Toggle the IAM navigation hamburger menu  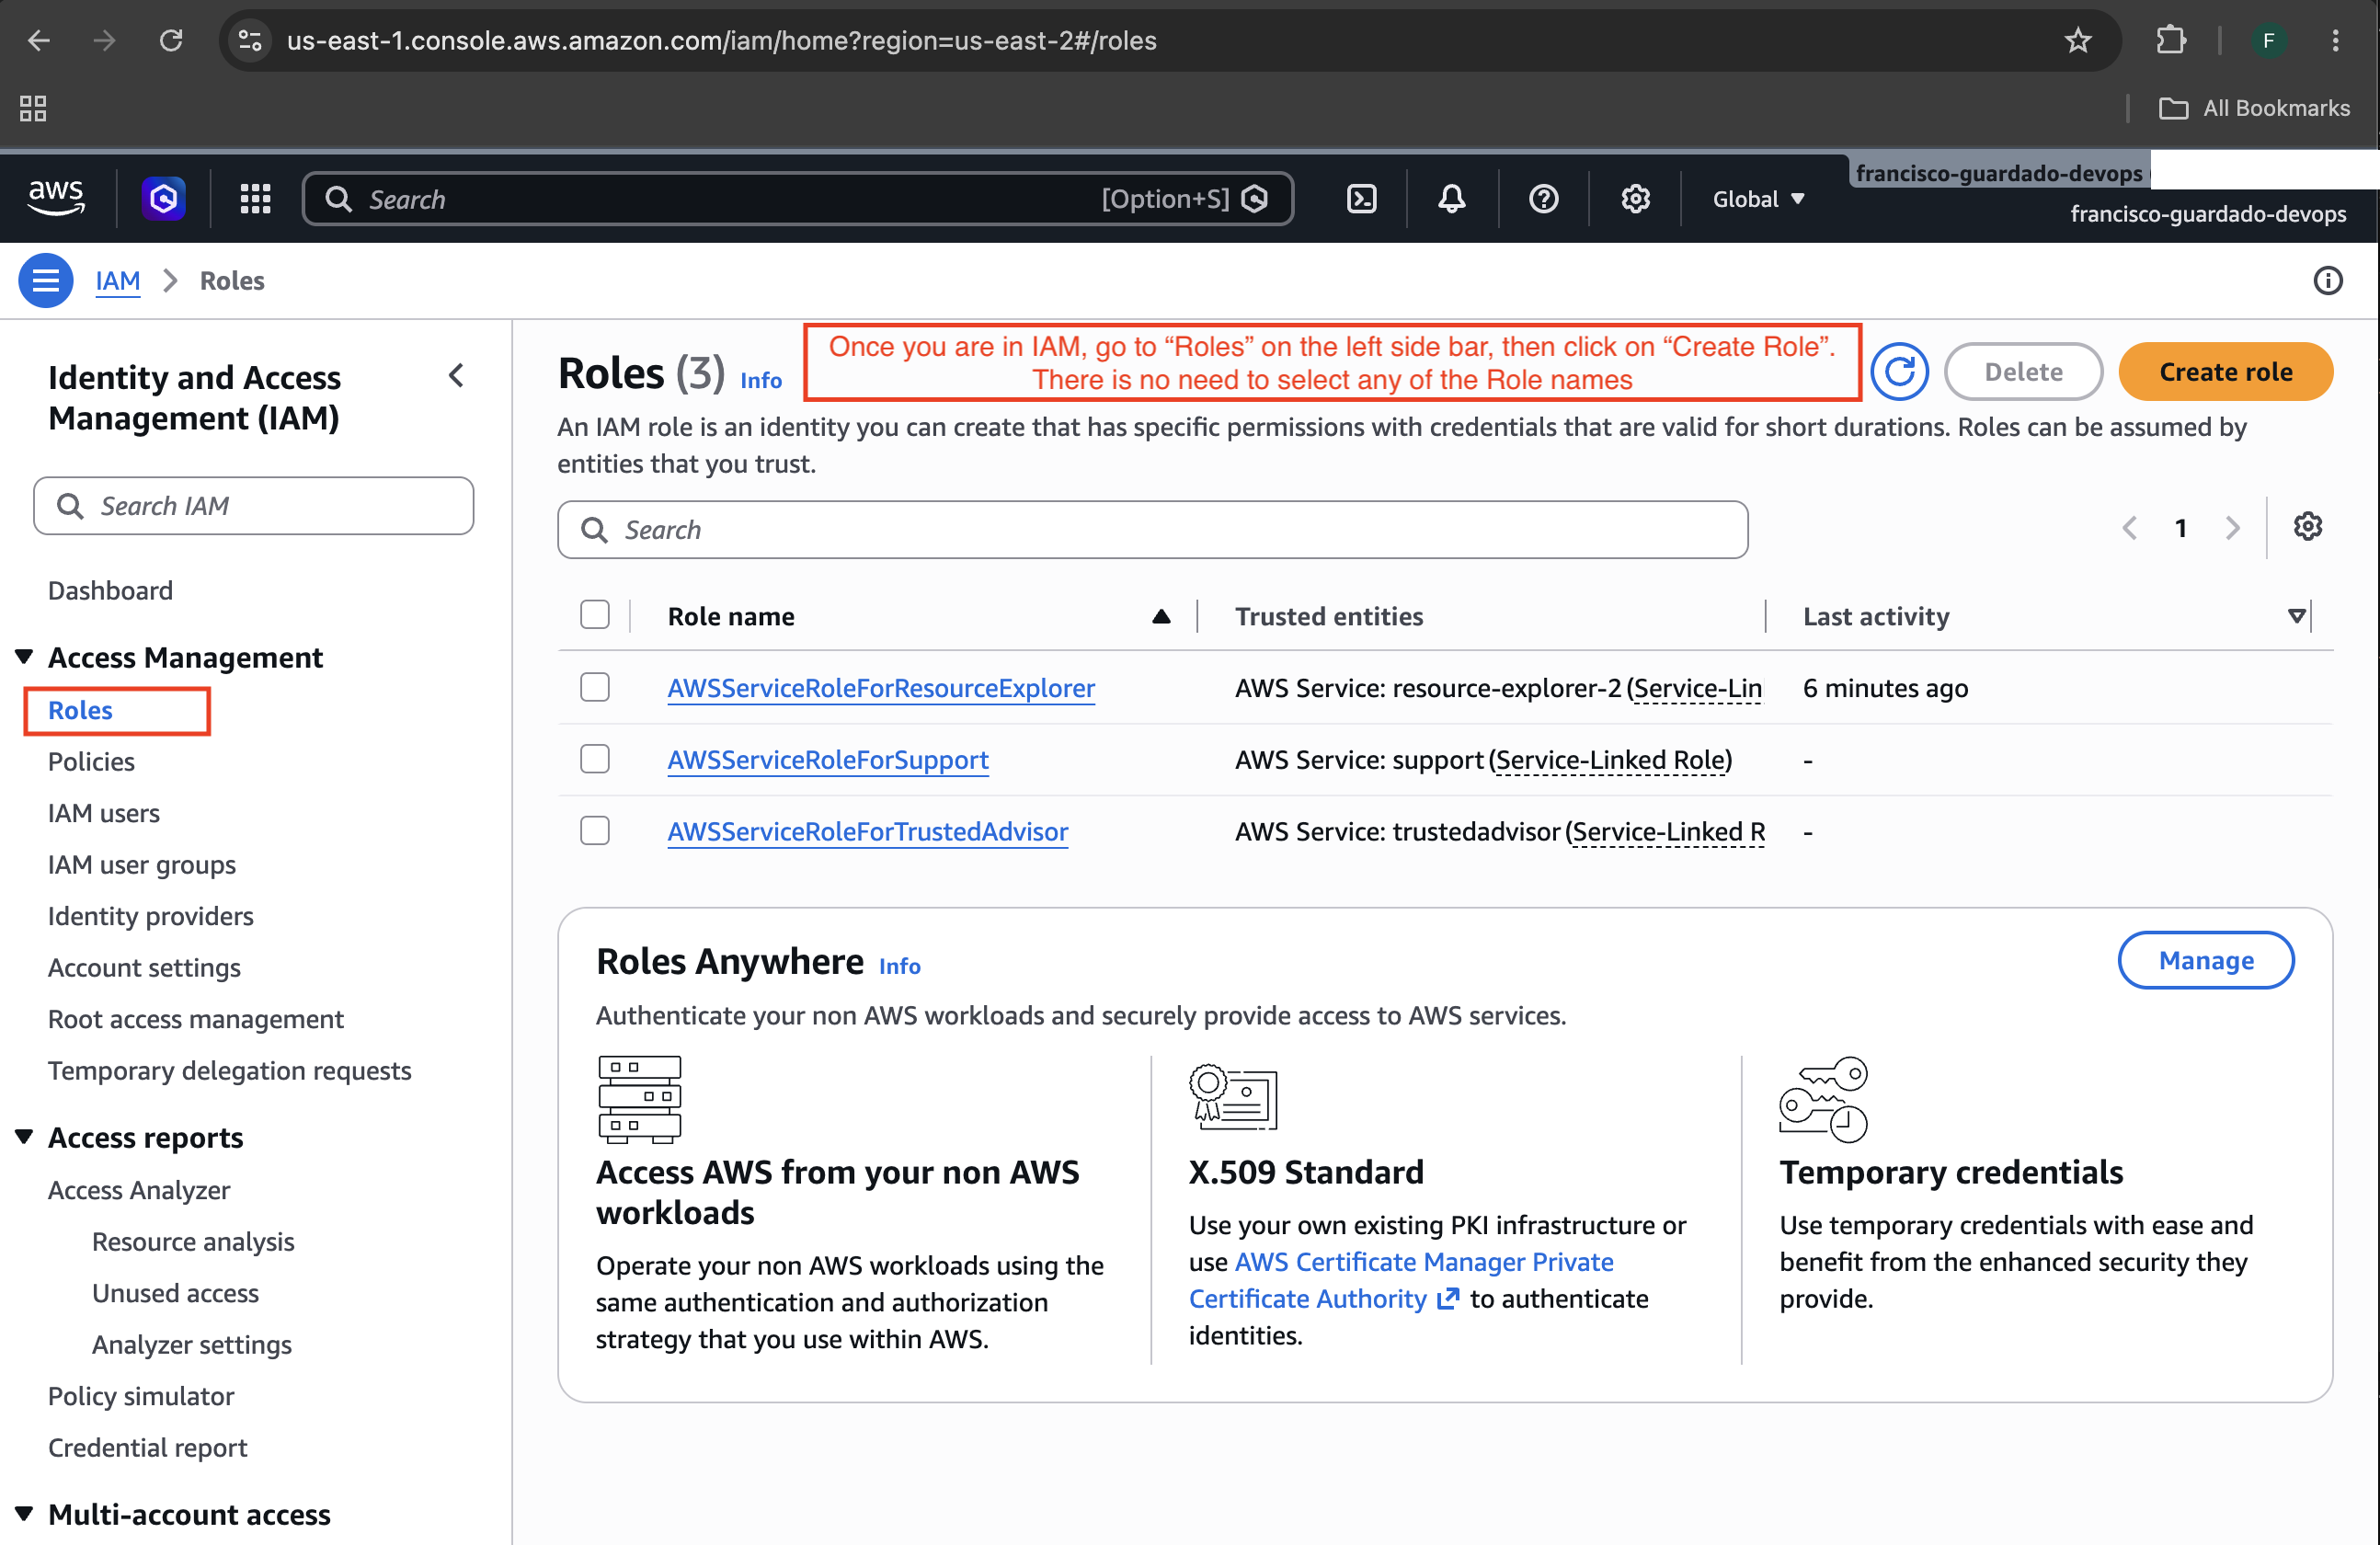pos(46,281)
